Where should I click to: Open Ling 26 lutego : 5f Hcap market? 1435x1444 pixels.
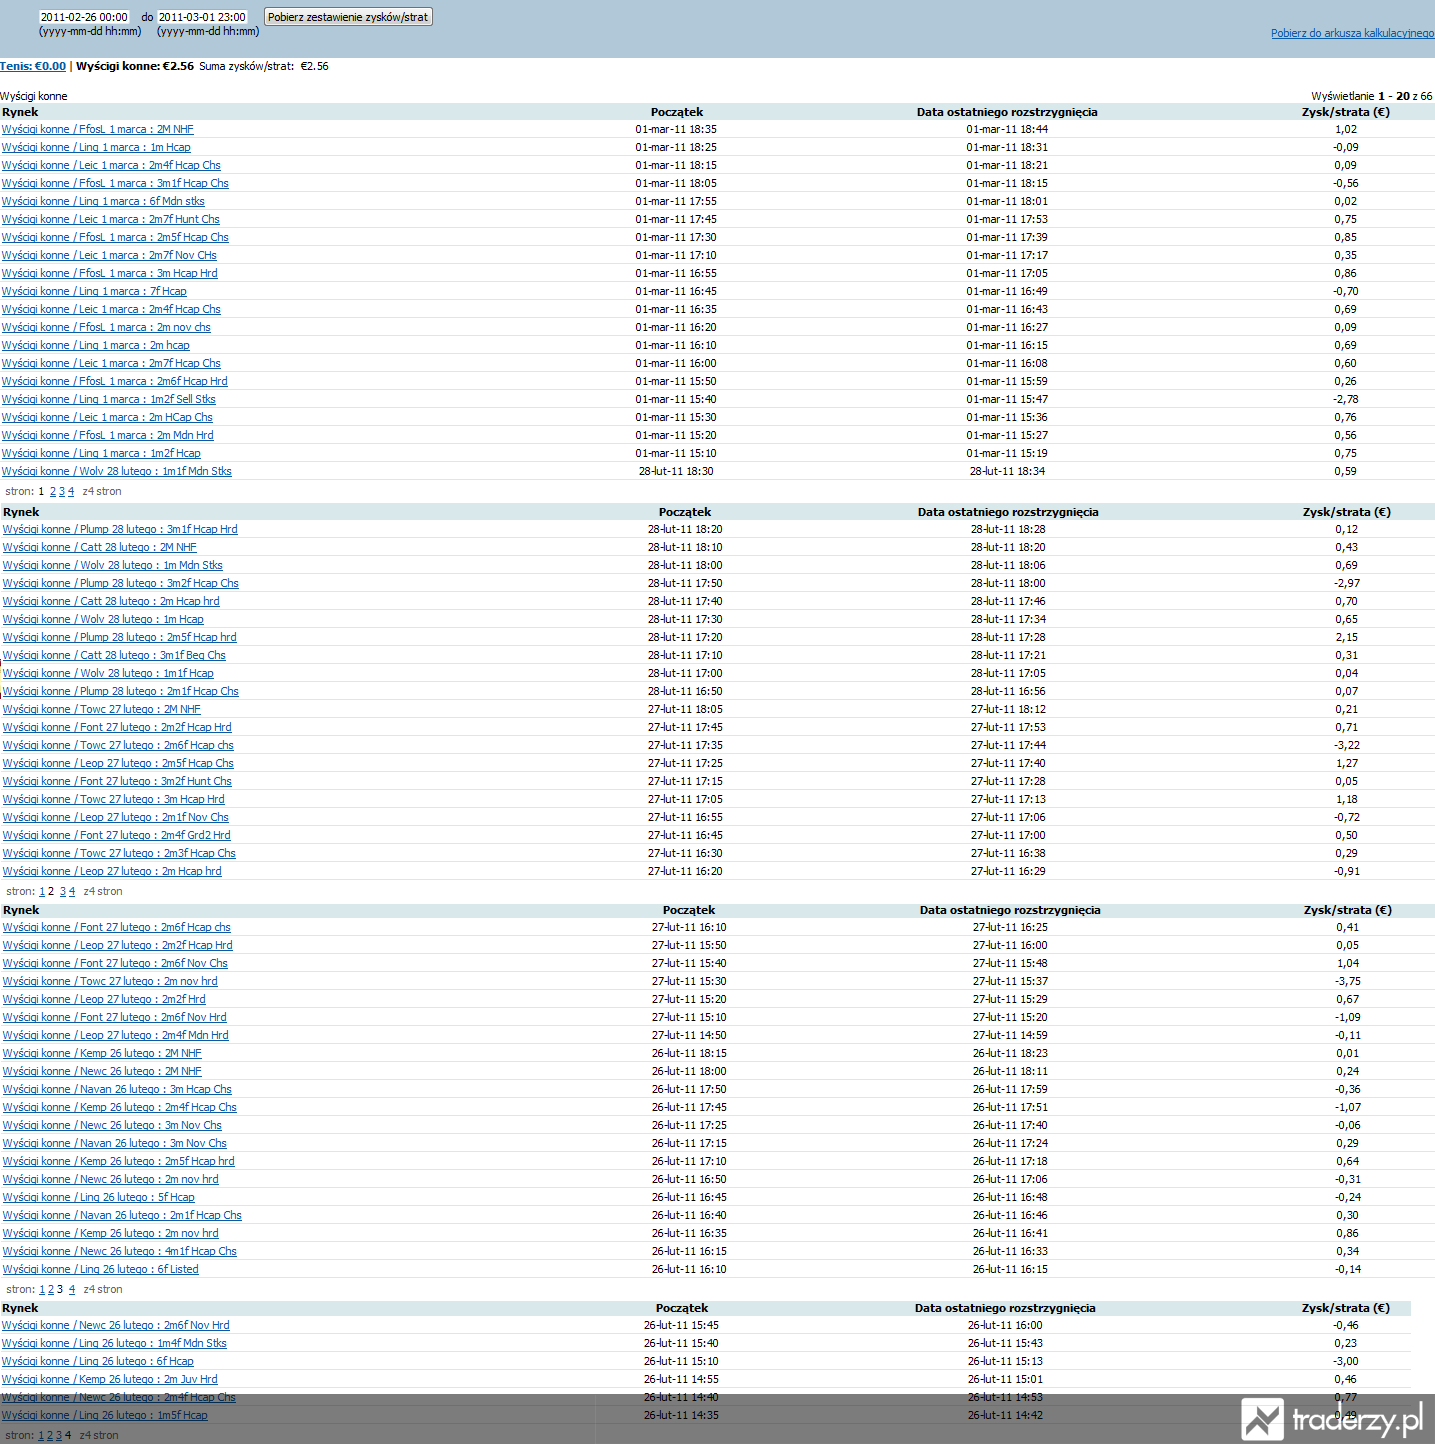(99, 1197)
